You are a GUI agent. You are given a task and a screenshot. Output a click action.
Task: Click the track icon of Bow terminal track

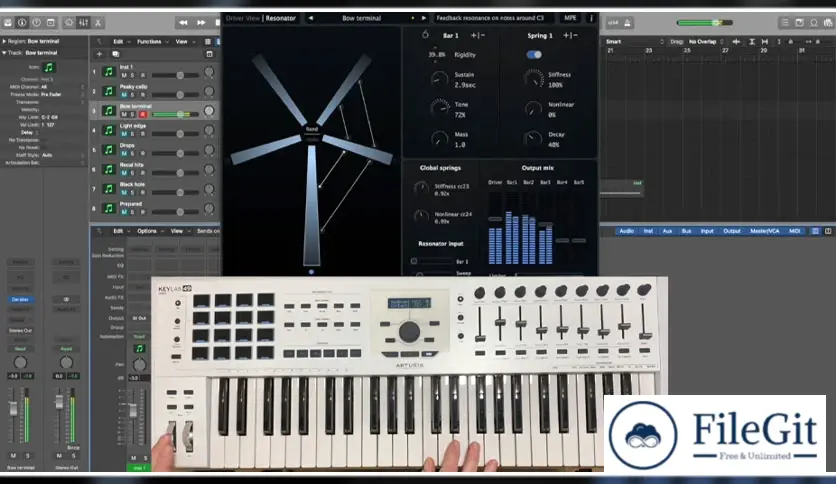pyautogui.click(x=109, y=111)
